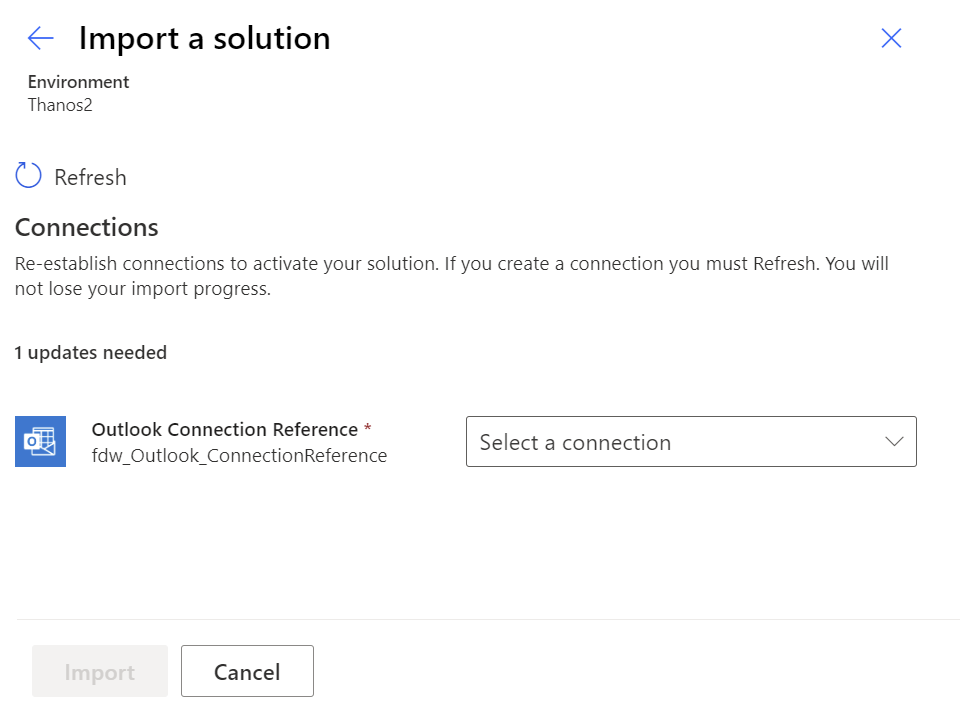Click the Outlook connector icon
This screenshot has width=973, height=725.
pos(41,442)
